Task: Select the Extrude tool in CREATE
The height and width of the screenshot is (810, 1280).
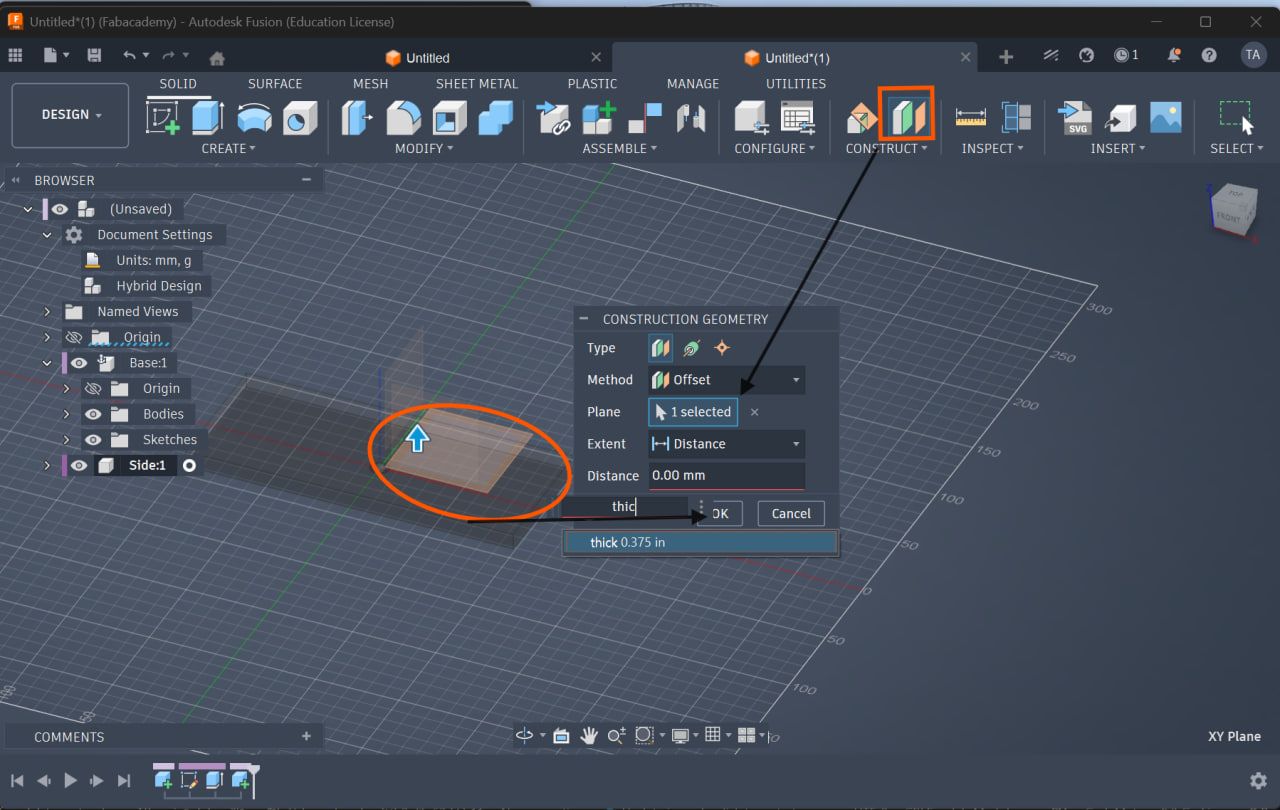Action: pyautogui.click(x=208, y=118)
